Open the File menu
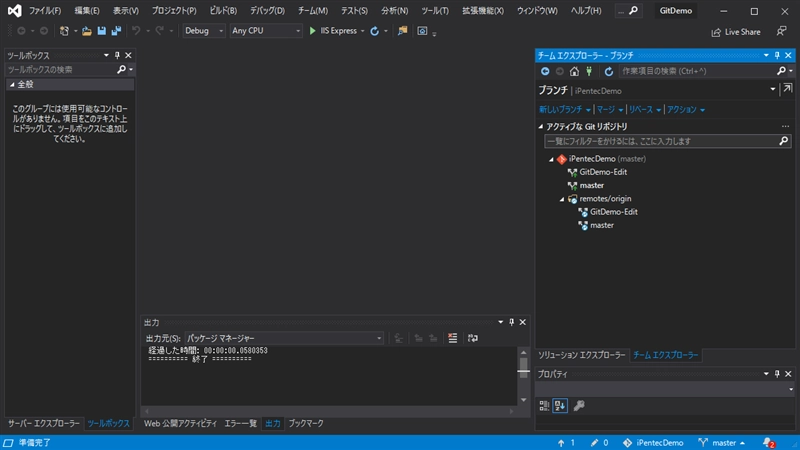800x450 pixels. pos(45,11)
